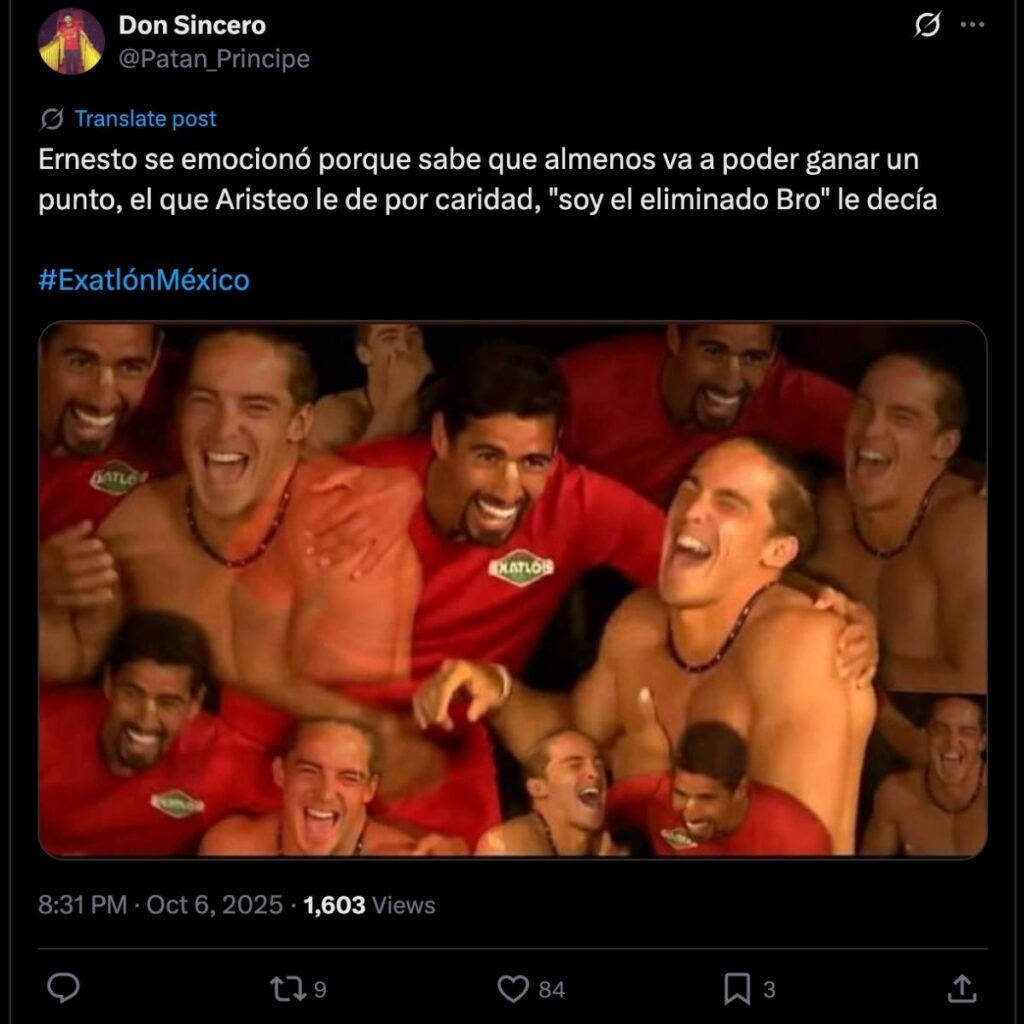Open Don Sincero's profile avatar
This screenshot has width=1024, height=1024.
(71, 42)
